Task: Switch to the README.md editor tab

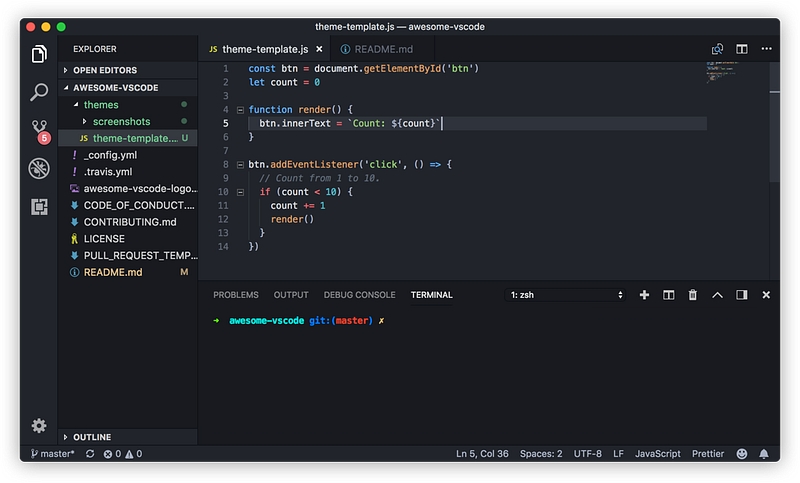Action: [x=377, y=49]
